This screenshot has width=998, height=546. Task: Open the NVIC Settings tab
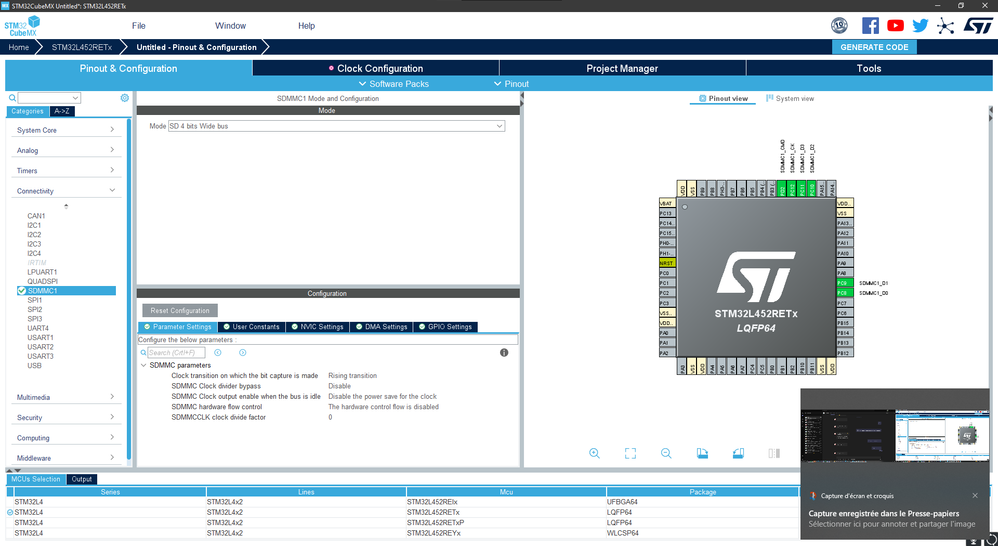point(317,326)
